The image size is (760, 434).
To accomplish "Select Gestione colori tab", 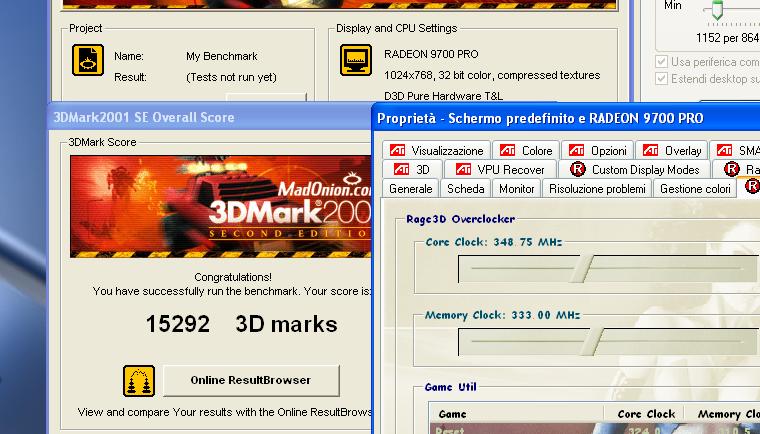I will click(x=695, y=188).
